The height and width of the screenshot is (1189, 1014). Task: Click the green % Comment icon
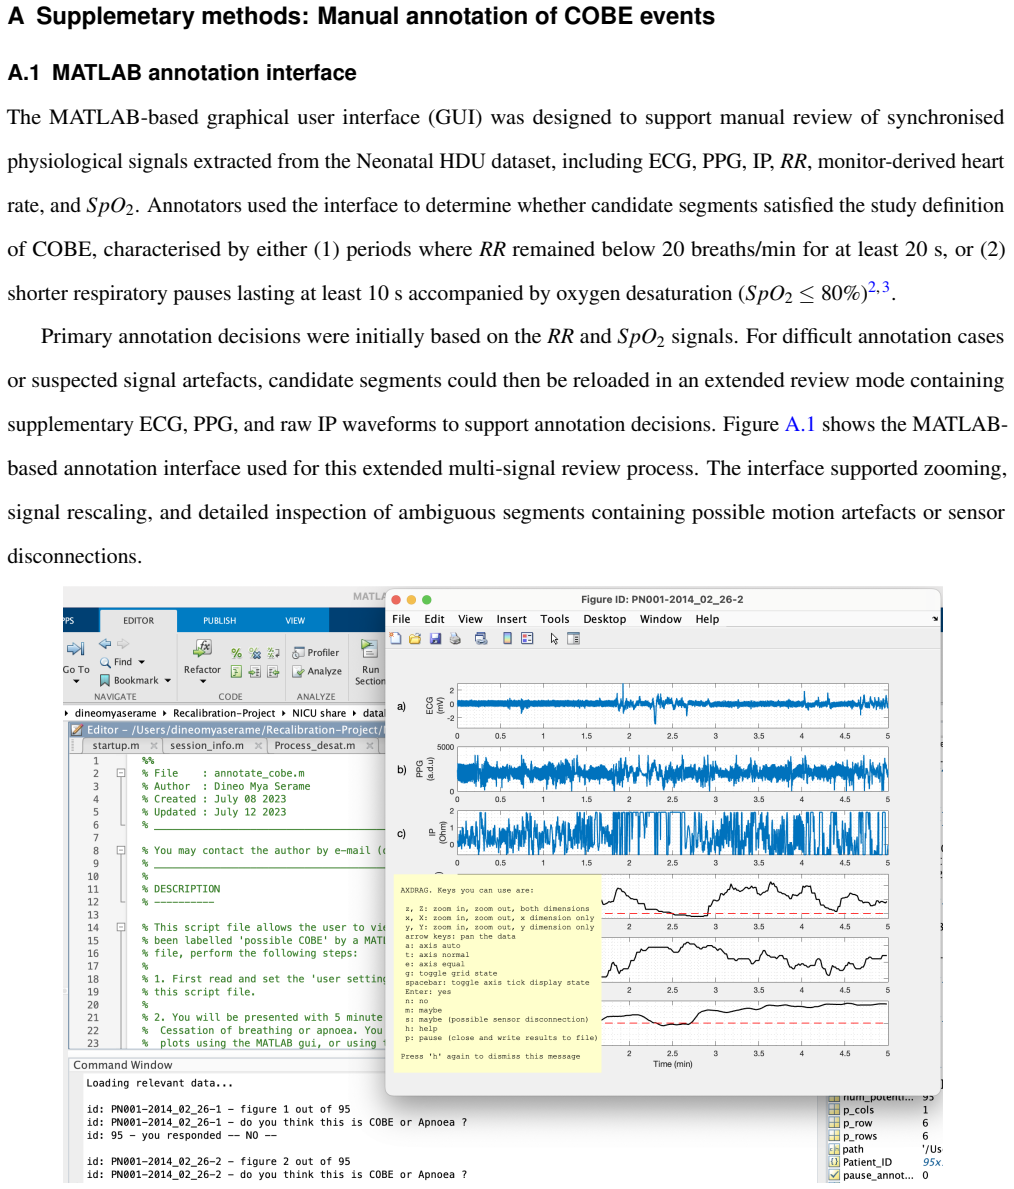(237, 653)
